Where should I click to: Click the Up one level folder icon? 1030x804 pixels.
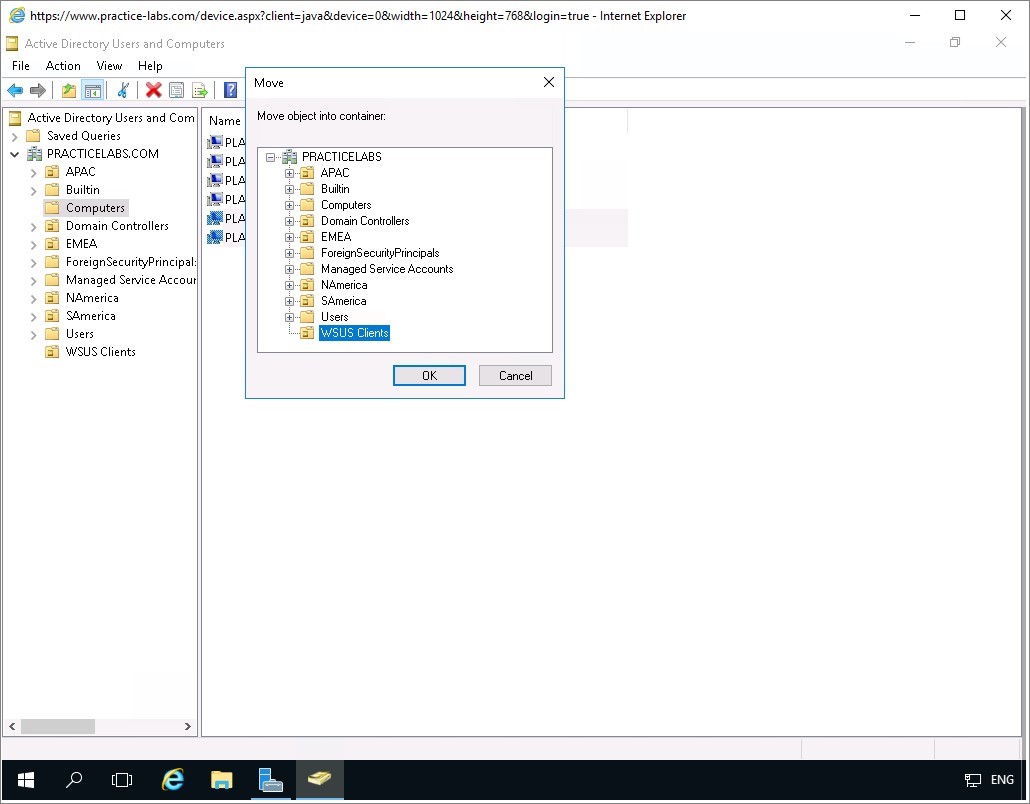click(68, 91)
